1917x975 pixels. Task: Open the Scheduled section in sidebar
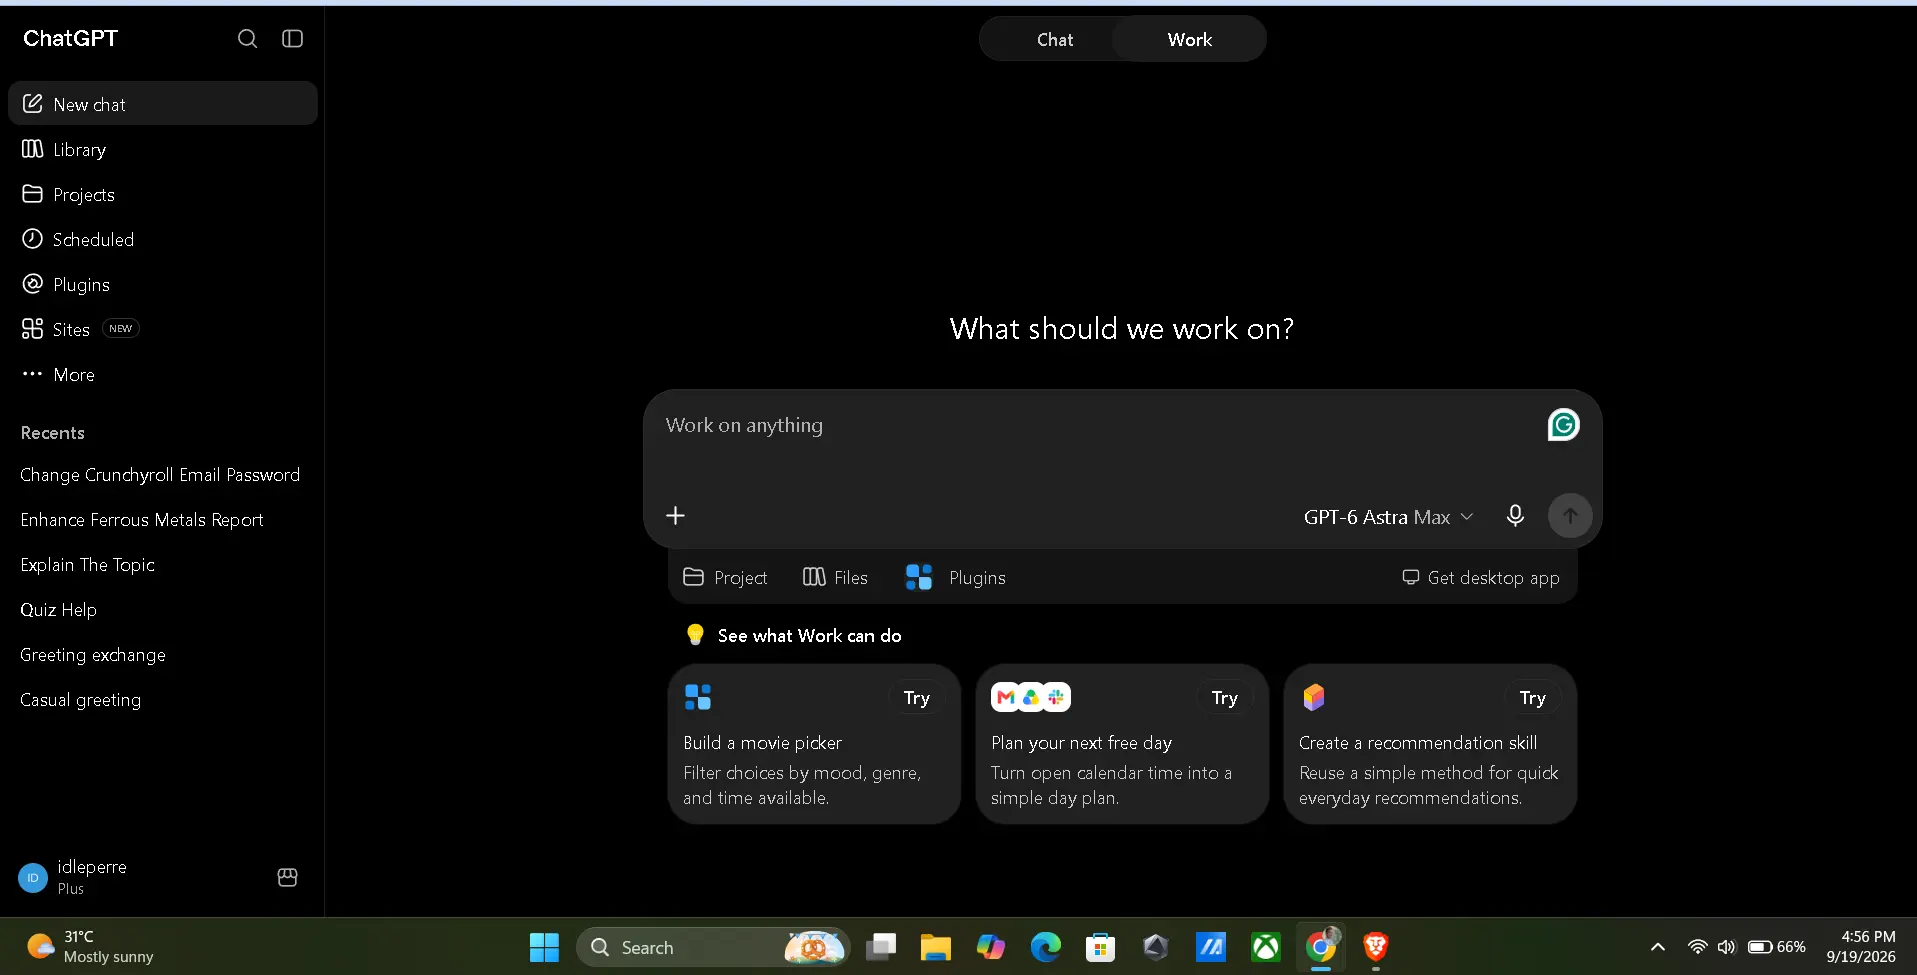pos(163,240)
